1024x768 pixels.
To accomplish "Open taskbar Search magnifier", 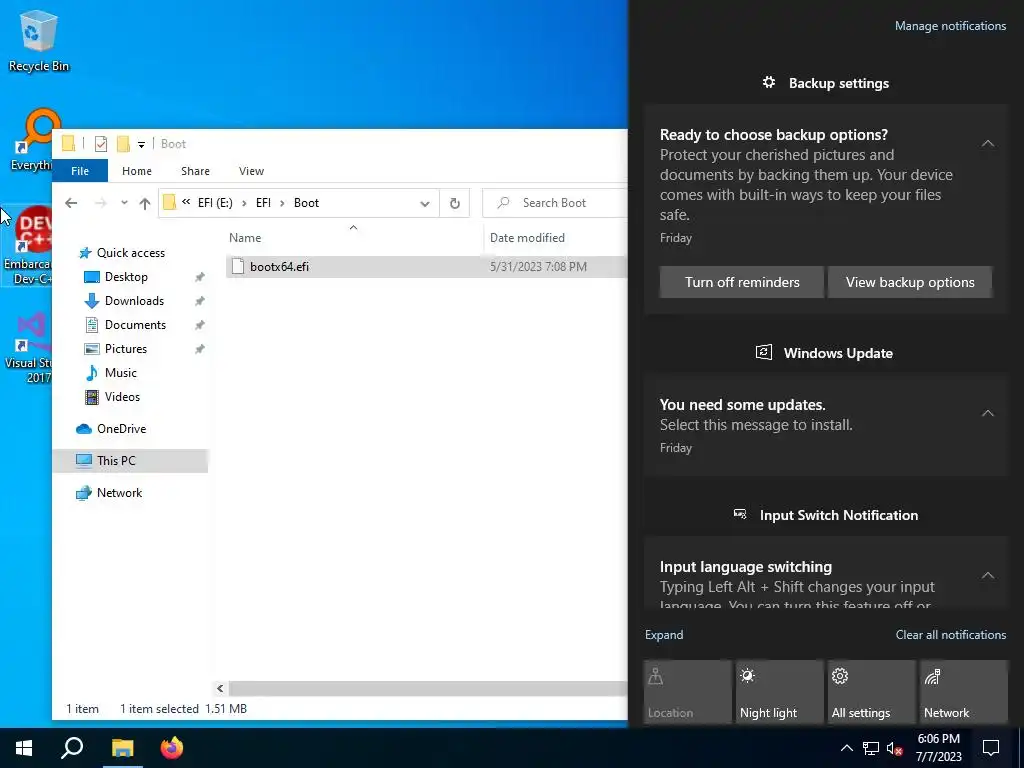I will click(72, 748).
